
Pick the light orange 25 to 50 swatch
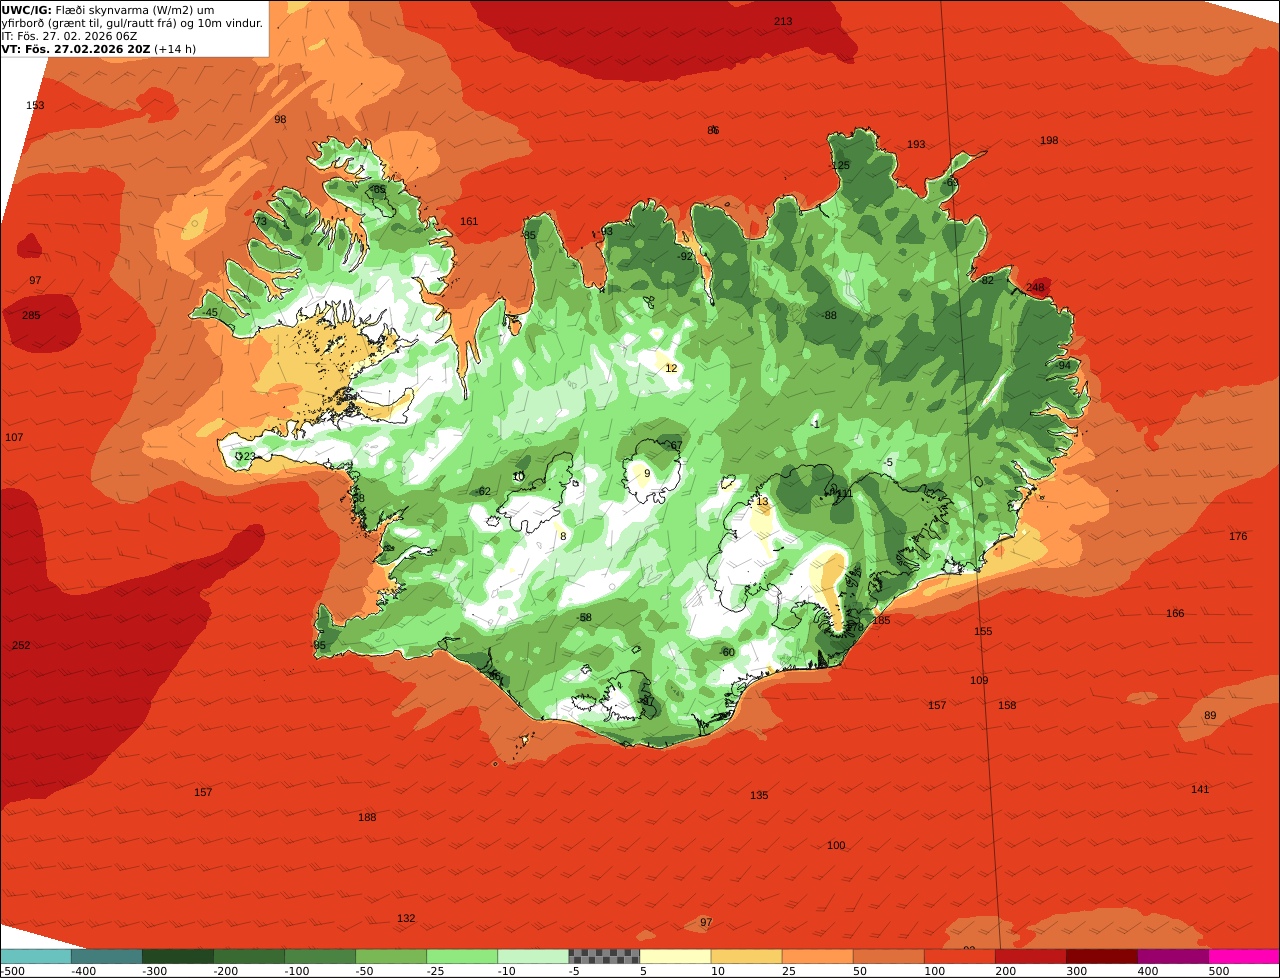(817, 956)
